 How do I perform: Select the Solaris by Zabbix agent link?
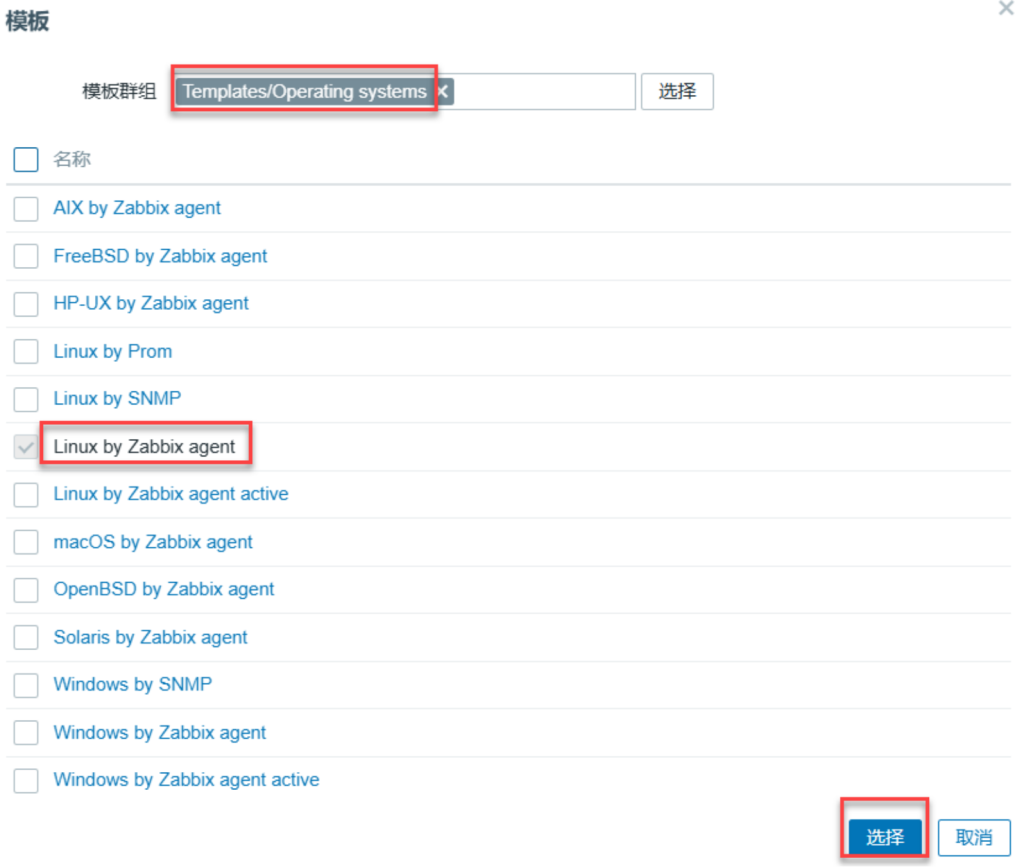point(150,637)
